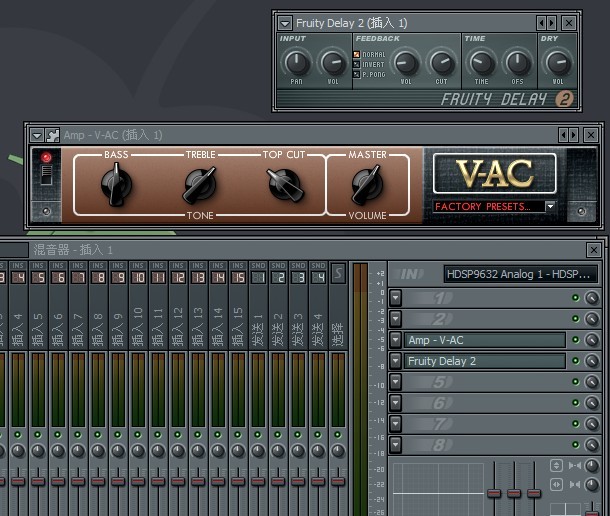The width and height of the screenshot is (610, 516).
Task: Enable INVERT feedback mode
Action: (357, 64)
